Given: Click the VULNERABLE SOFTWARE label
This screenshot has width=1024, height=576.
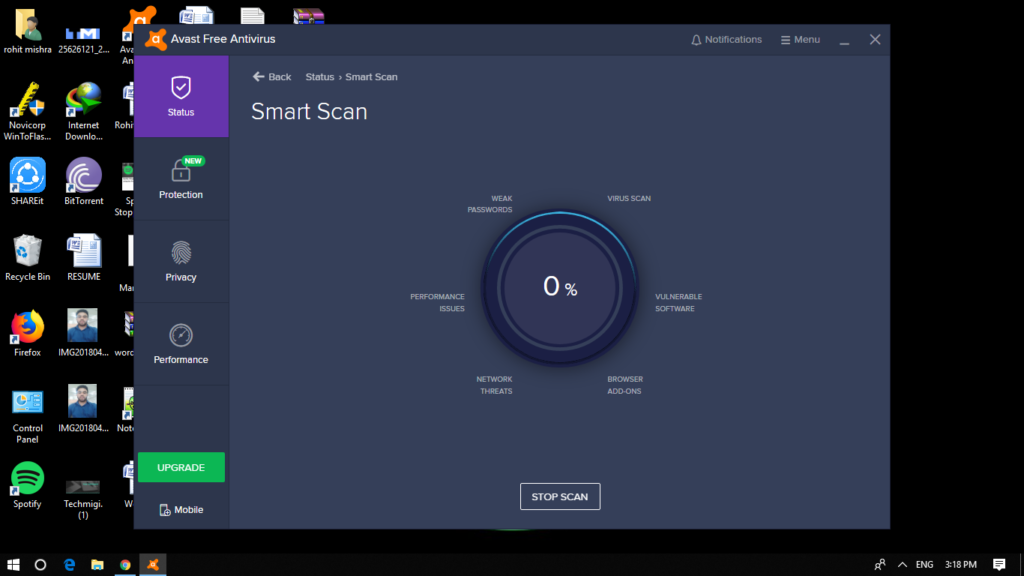Looking at the screenshot, I should pos(679,302).
